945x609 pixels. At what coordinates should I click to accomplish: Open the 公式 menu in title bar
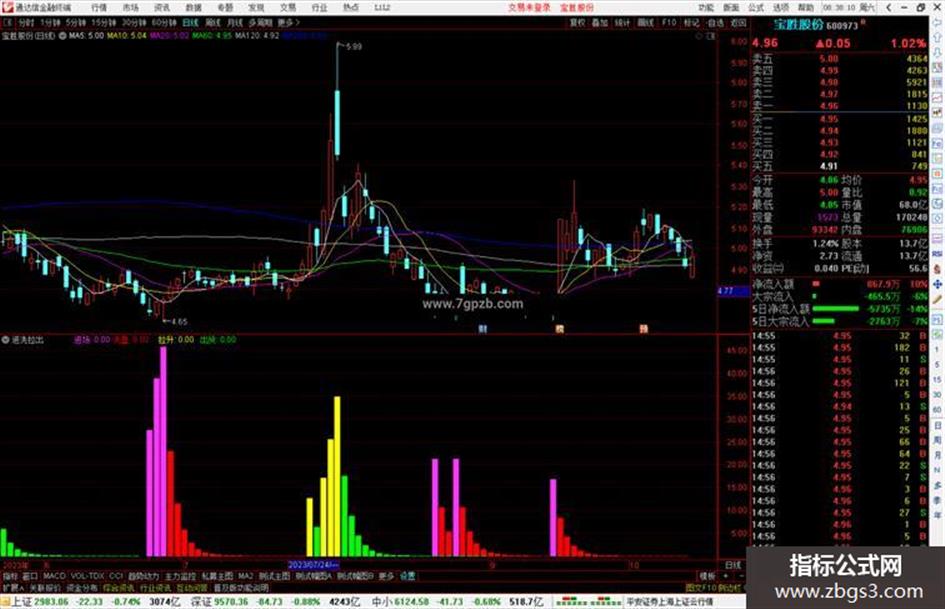coord(756,8)
